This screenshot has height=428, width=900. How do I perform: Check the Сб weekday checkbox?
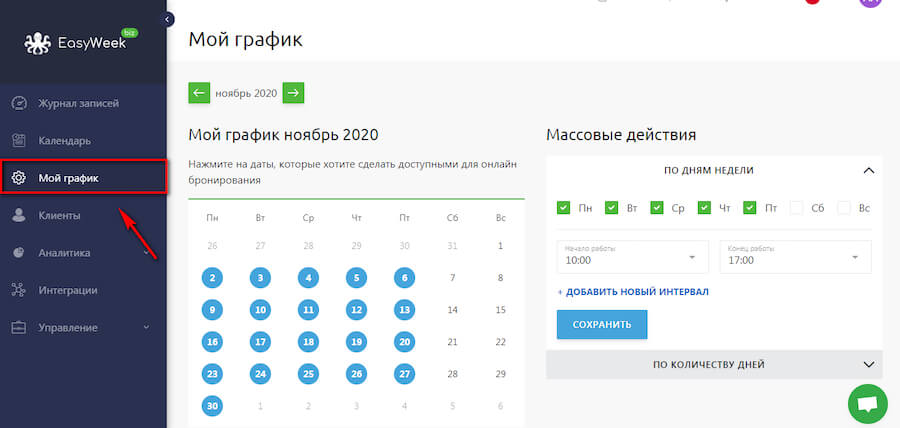click(x=796, y=208)
